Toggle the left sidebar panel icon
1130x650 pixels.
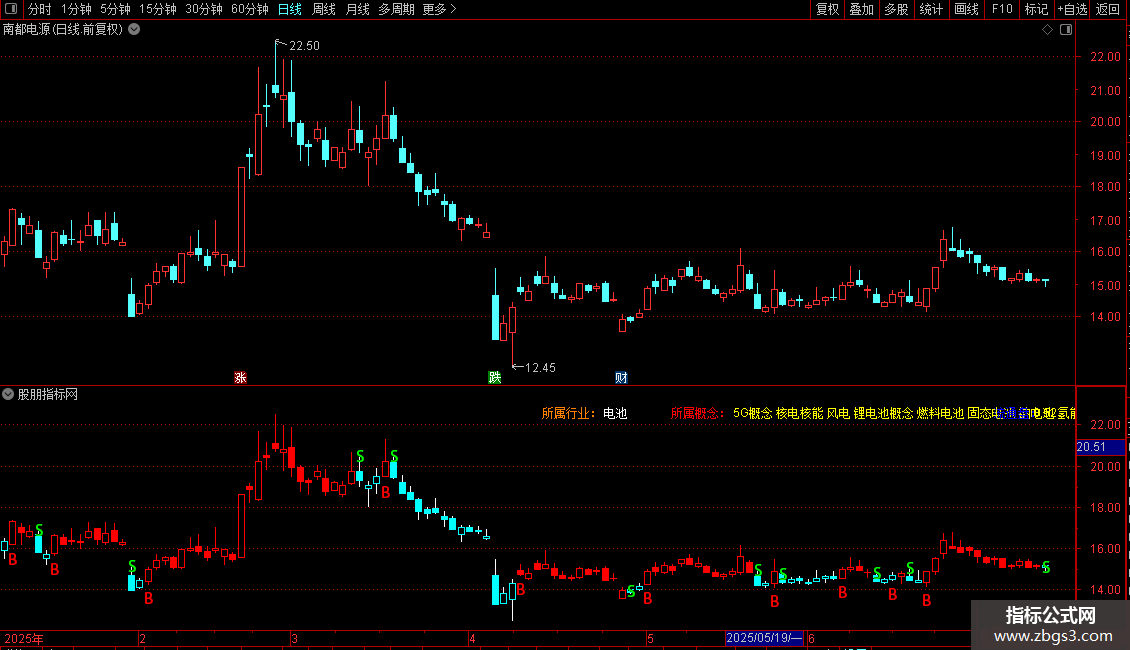(x=11, y=9)
